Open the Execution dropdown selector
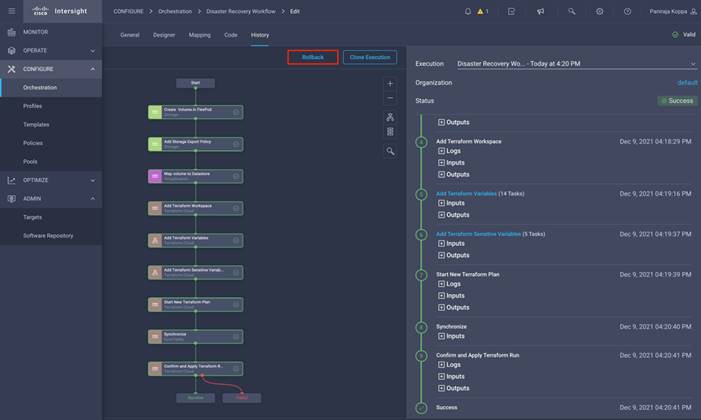This screenshot has height=420, width=701. click(x=576, y=64)
